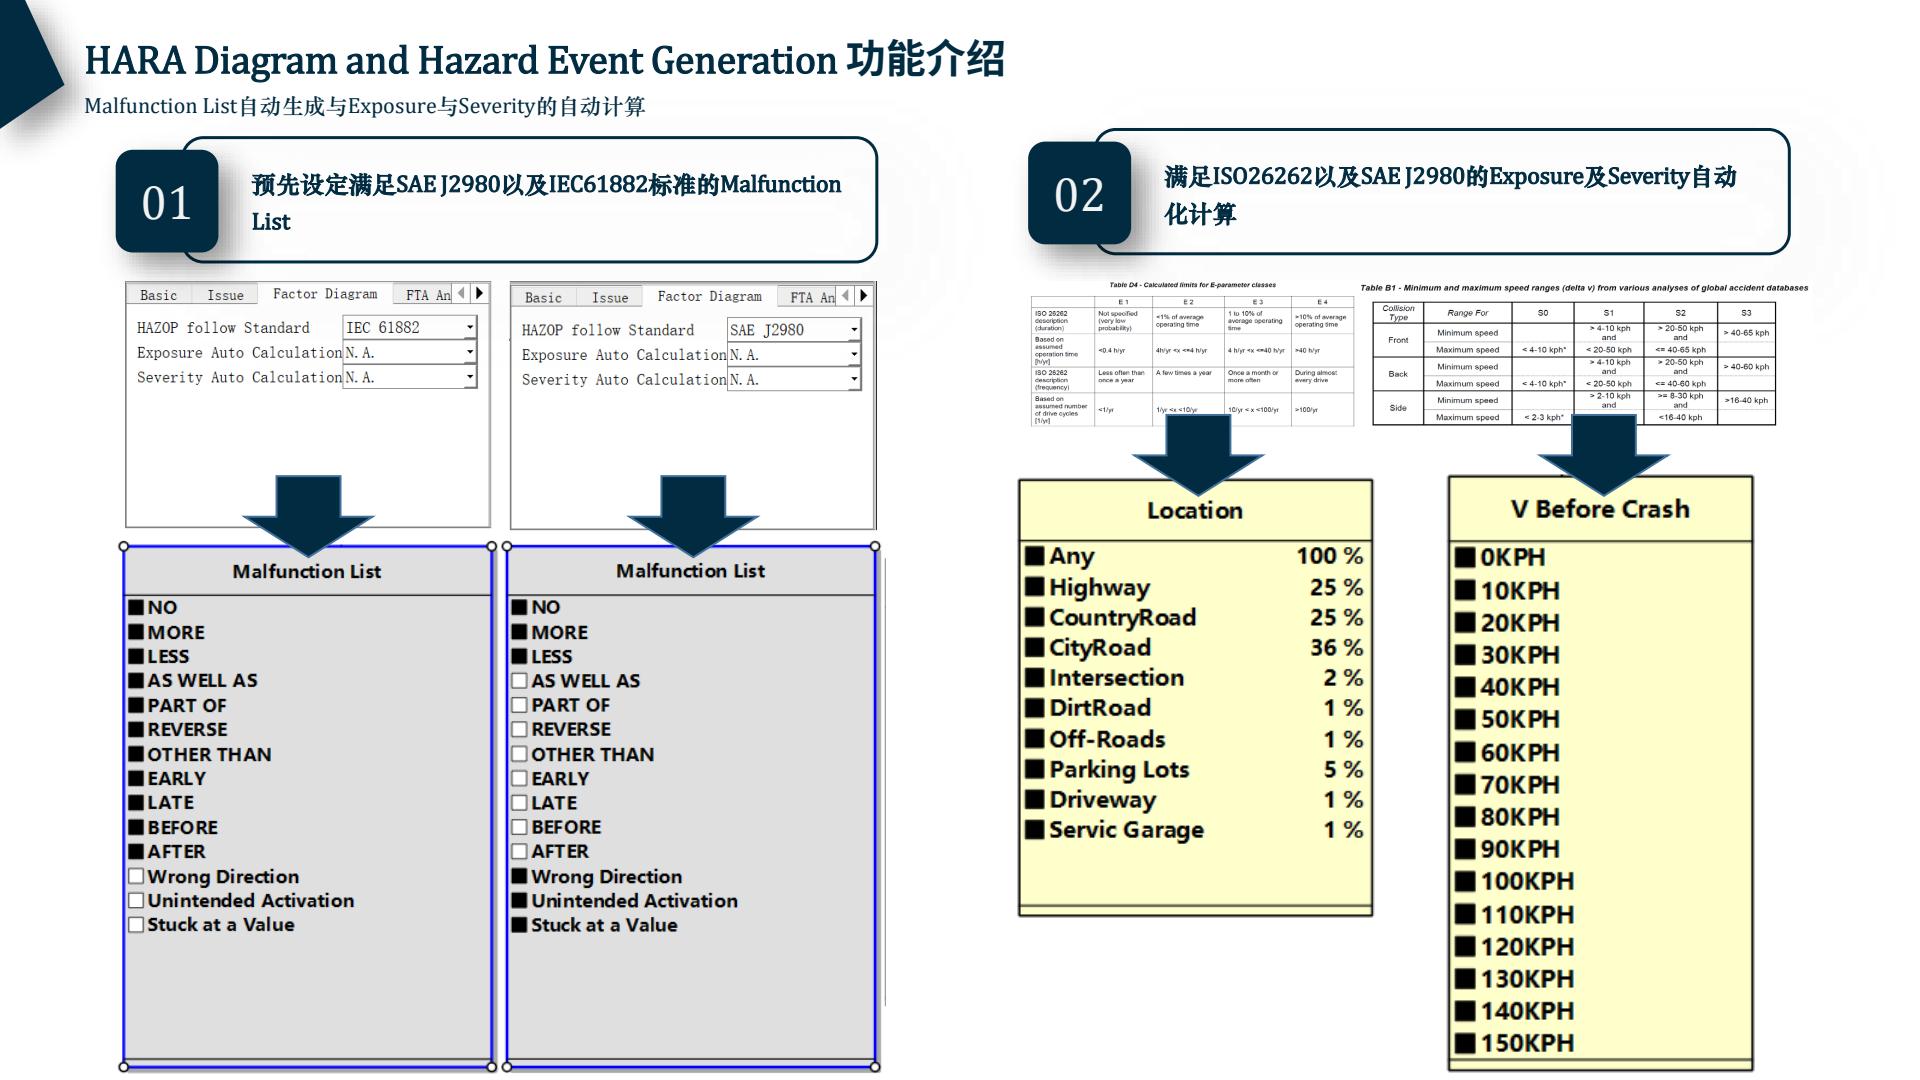Click the right panel tab scroll left arrow
The image size is (1920, 1080).
[845, 295]
